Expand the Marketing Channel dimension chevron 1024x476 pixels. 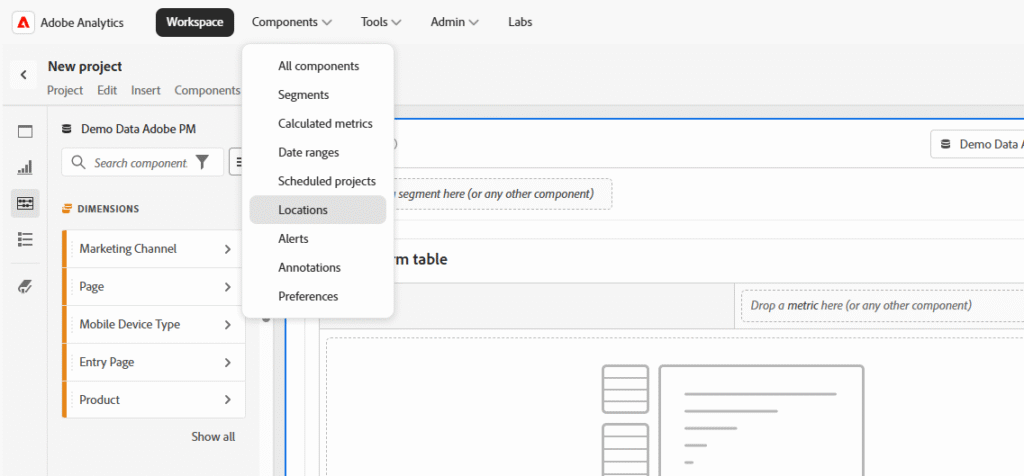click(x=228, y=249)
